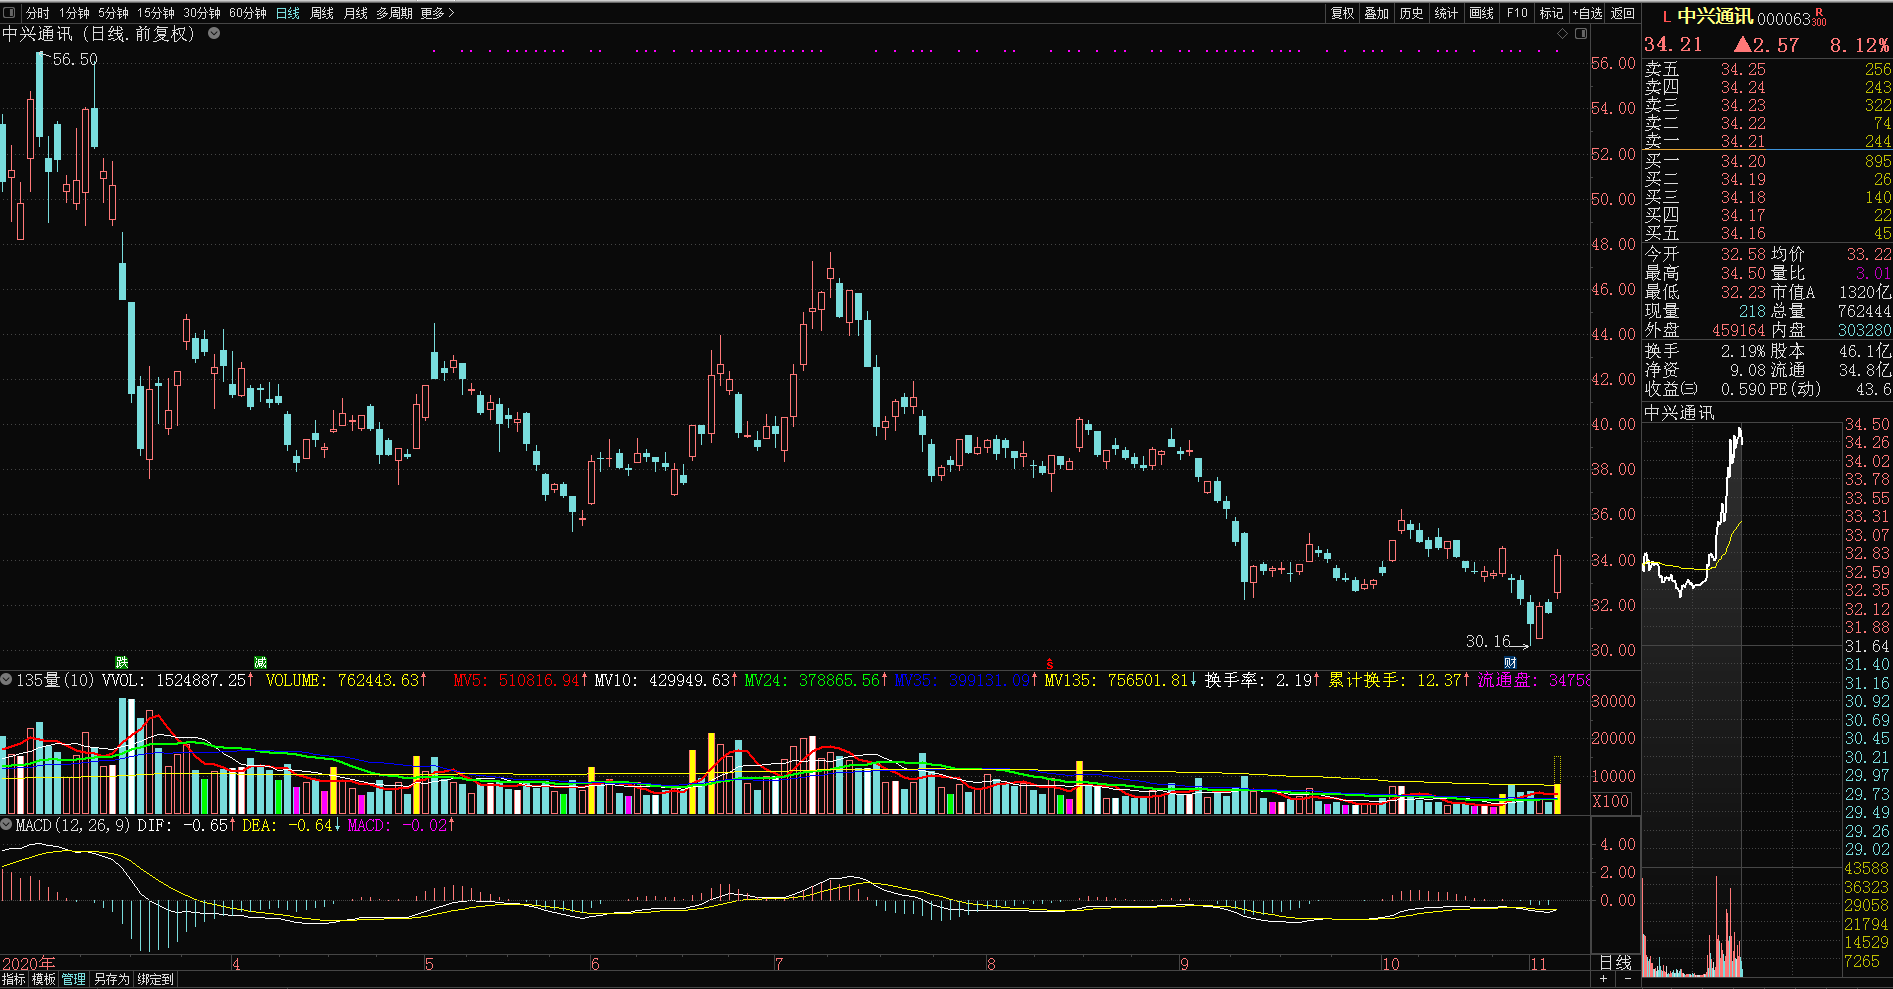Click the plus zoom control at bottom of chart
Screen dimensions: 1893x989
pyautogui.click(x=1604, y=979)
